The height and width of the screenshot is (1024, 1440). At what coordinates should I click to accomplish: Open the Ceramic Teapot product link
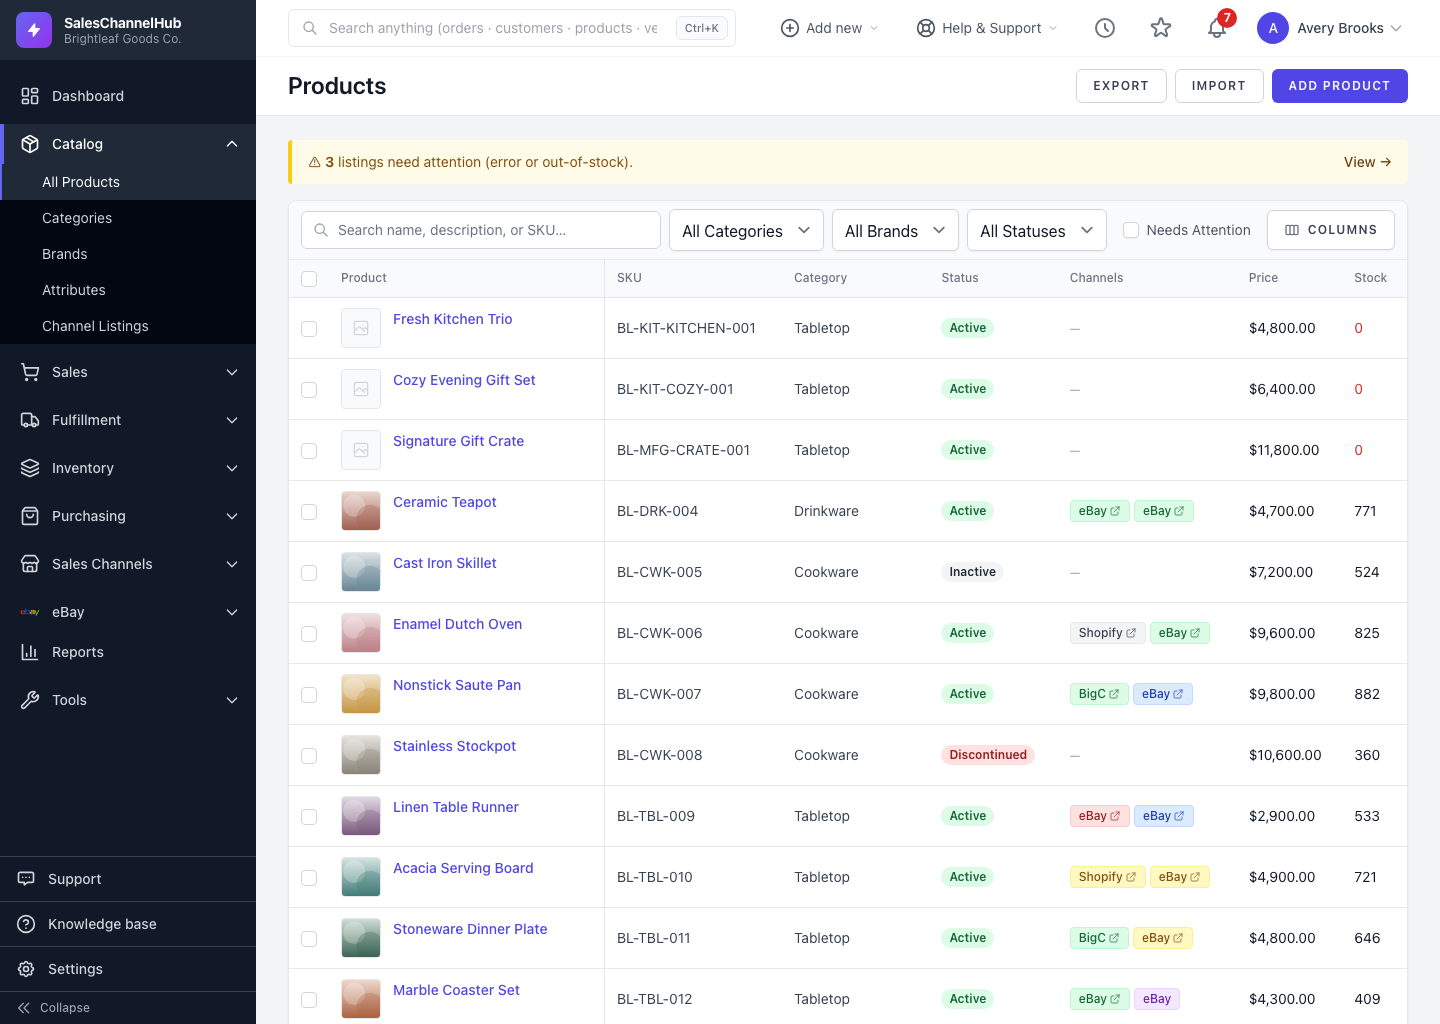tap(445, 502)
